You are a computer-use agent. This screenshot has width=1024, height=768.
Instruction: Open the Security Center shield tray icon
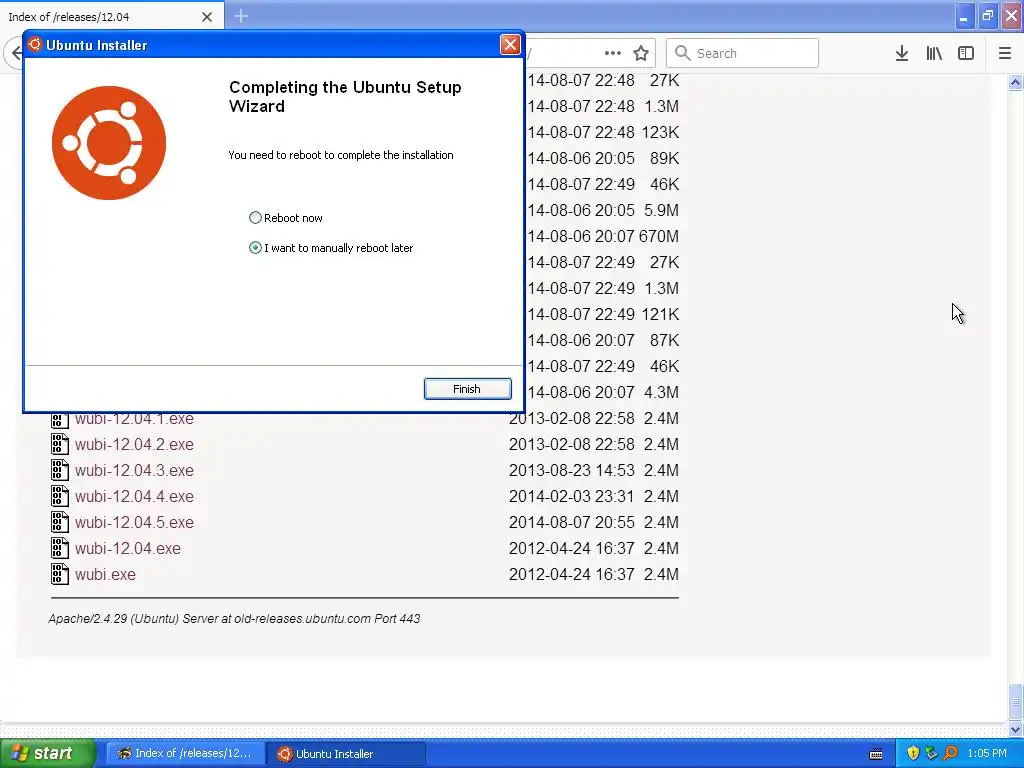[913, 754]
